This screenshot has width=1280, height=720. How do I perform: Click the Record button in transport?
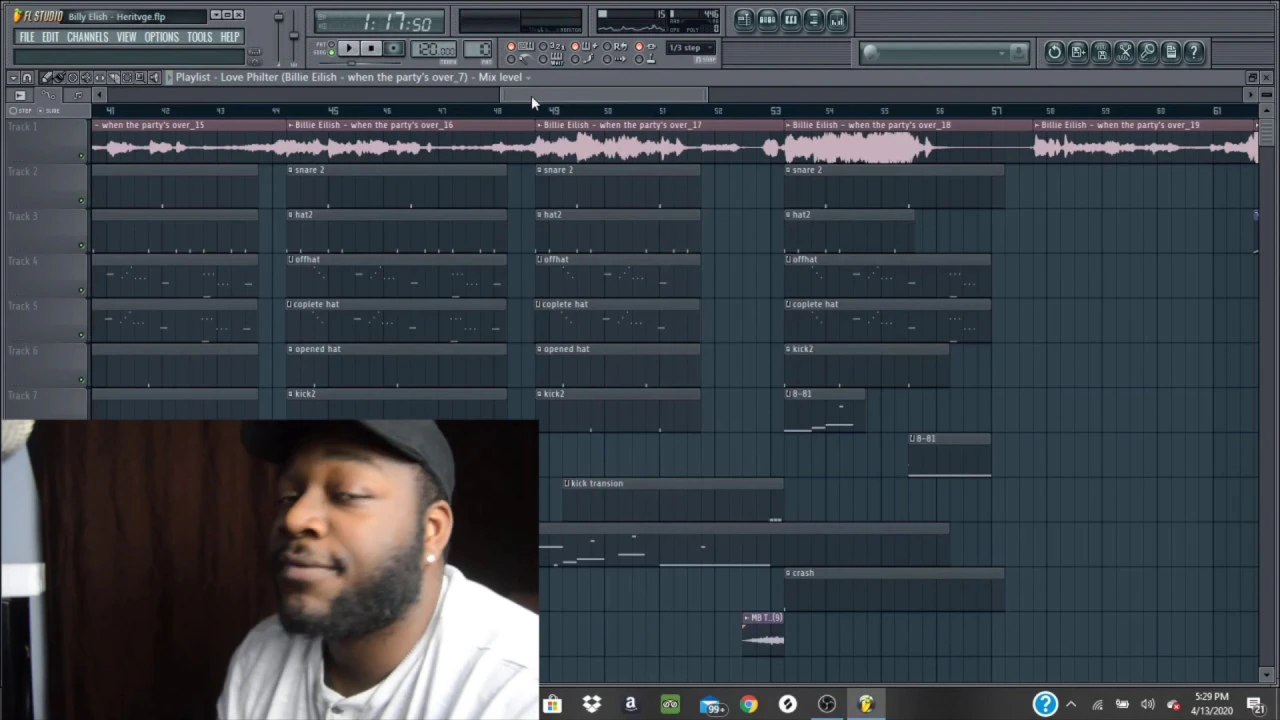(x=393, y=48)
